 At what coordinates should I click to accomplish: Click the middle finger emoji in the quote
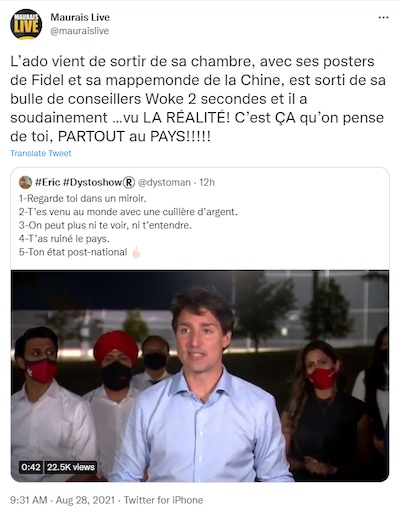136,252
